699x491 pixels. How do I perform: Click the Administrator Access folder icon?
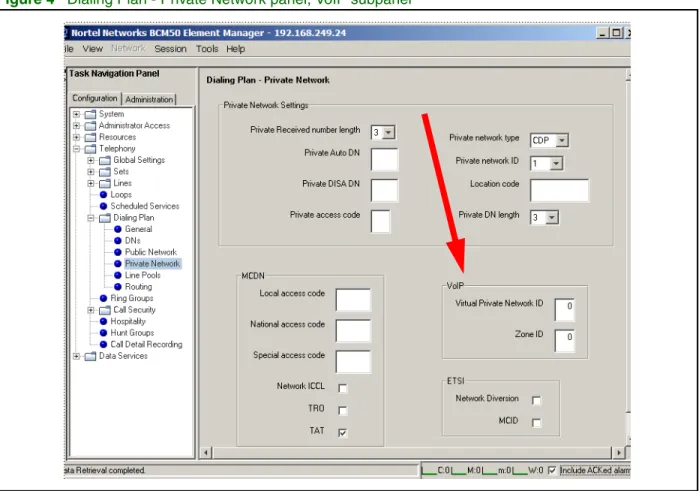(x=90, y=126)
